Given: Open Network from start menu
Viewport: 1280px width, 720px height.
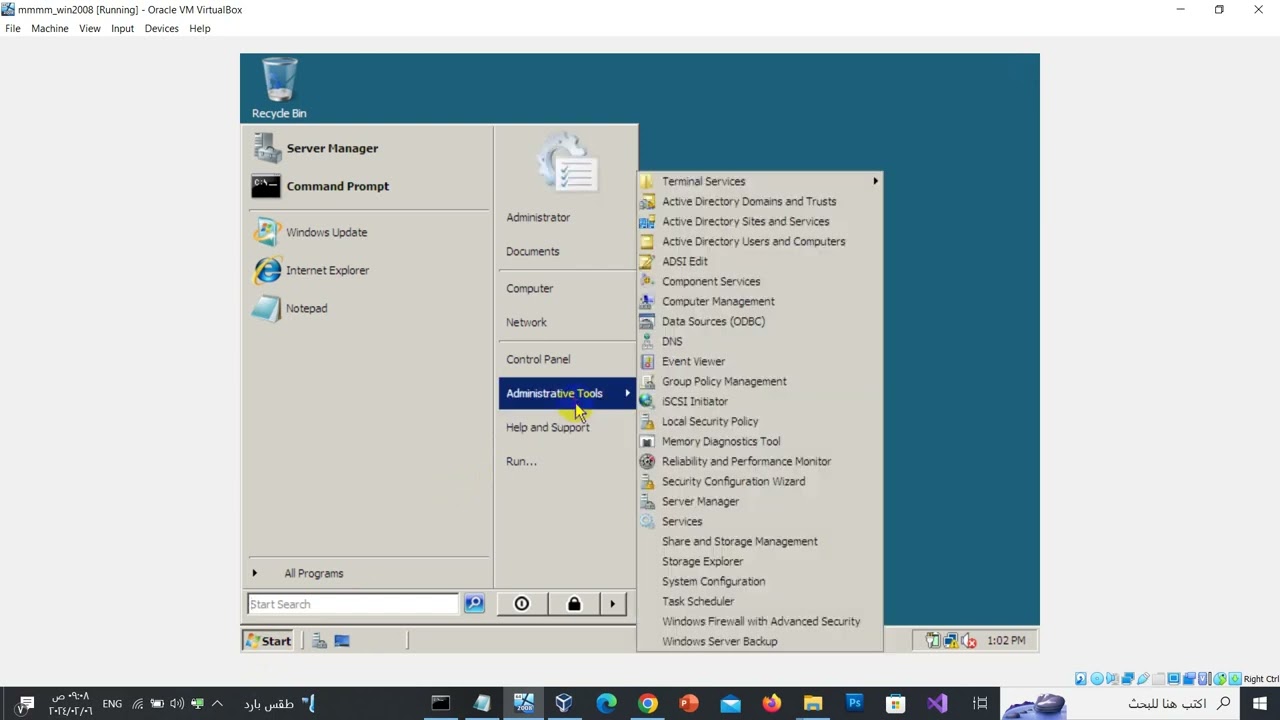Looking at the screenshot, I should (526, 322).
